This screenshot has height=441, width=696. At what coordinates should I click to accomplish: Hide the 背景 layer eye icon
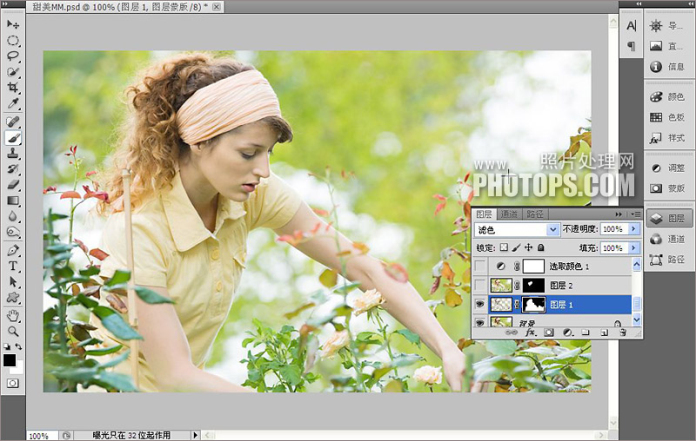(480, 322)
